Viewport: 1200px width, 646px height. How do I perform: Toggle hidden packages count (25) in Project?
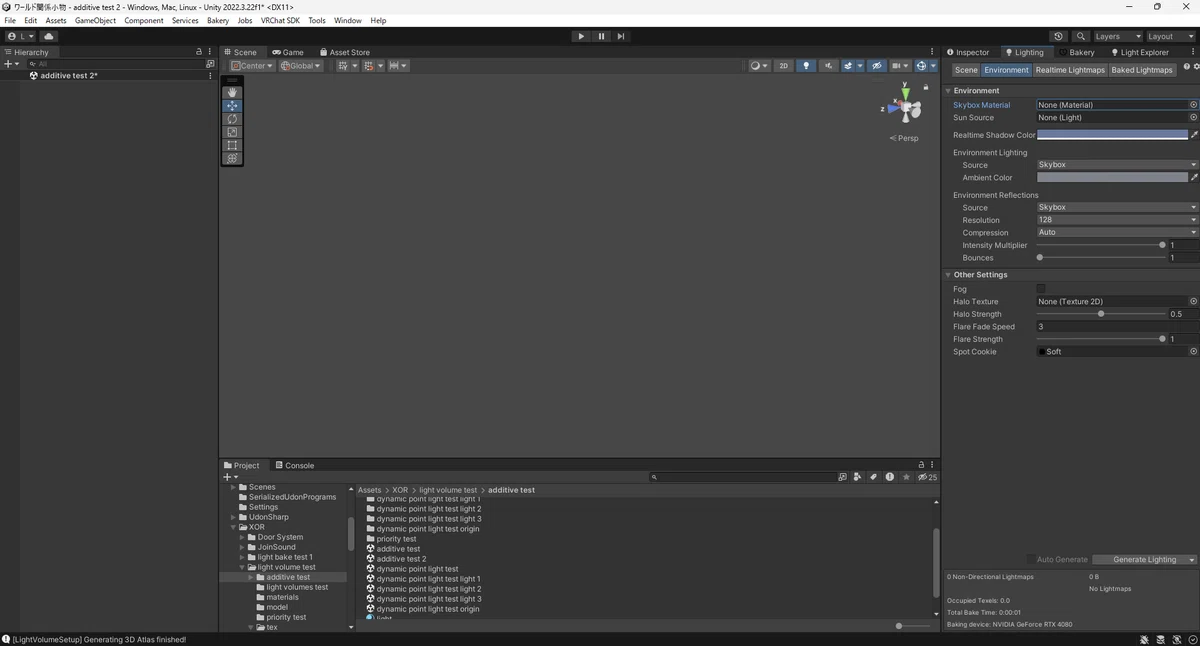(928, 477)
